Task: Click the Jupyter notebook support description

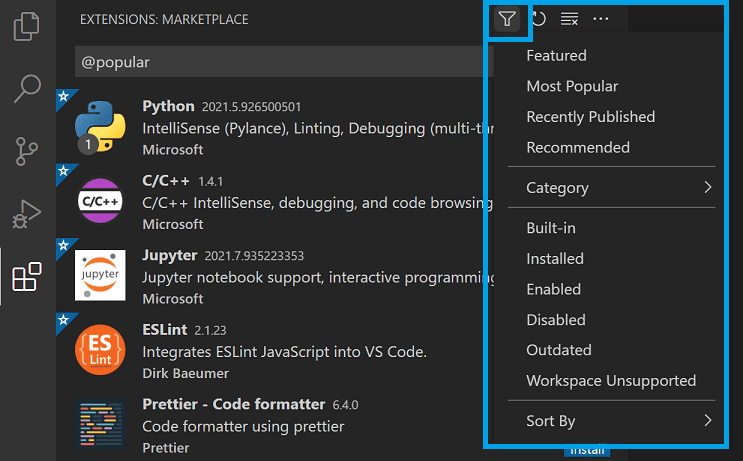Action: click(318, 278)
